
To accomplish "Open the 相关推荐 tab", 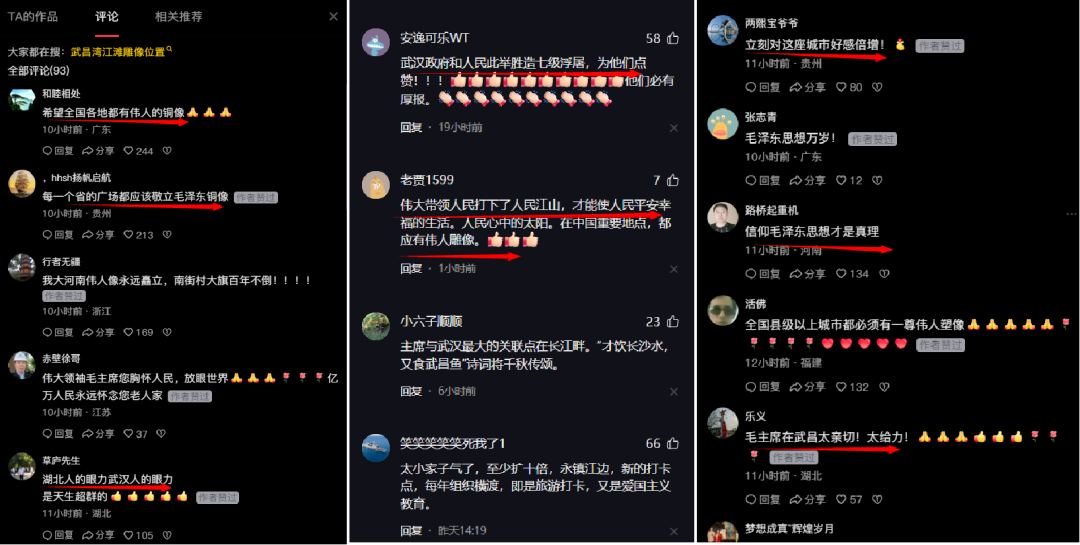I will point(179,17).
